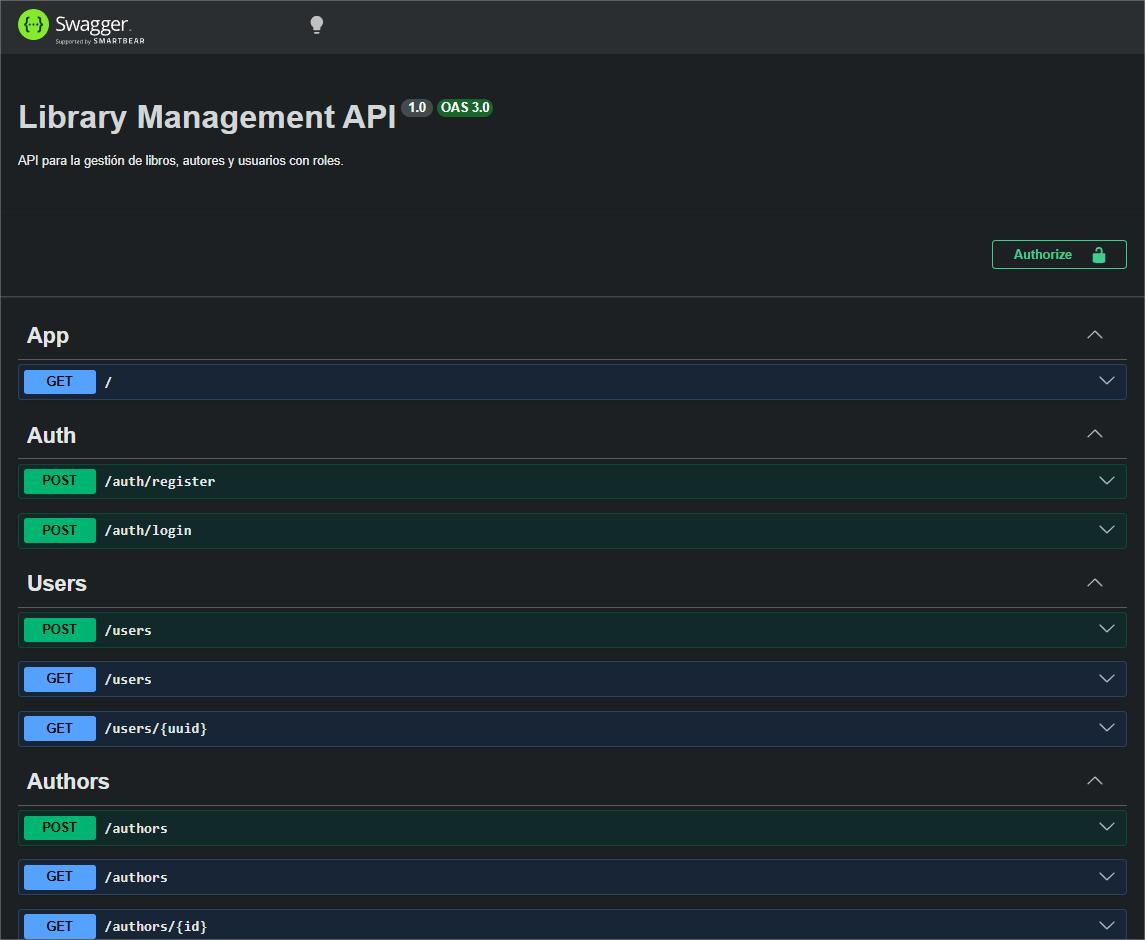Expand the POST /auth/login arrow
The width and height of the screenshot is (1145, 940).
(x=1106, y=530)
